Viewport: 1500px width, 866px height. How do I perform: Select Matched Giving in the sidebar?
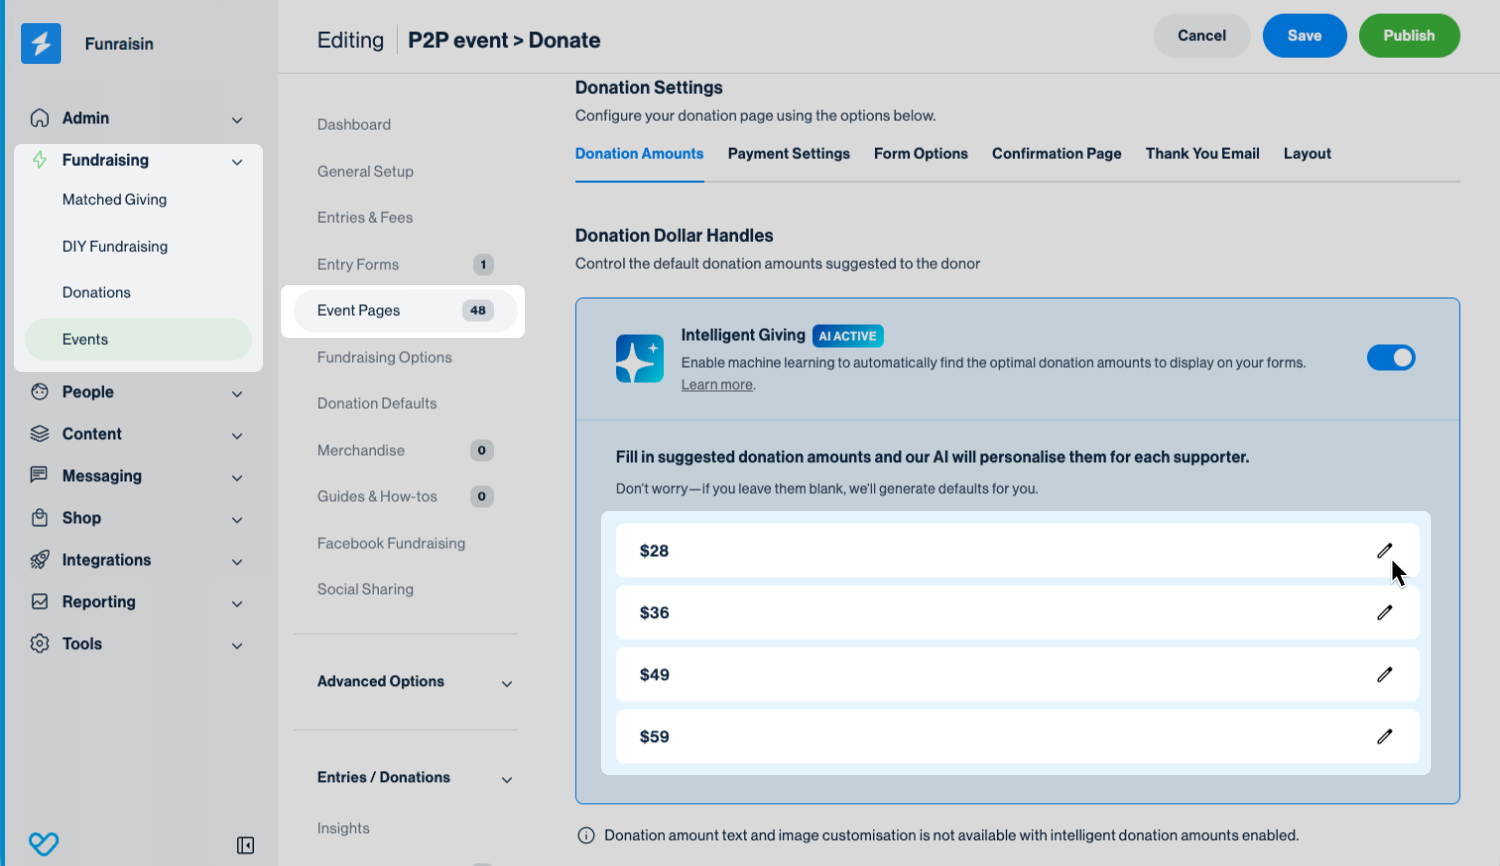[114, 200]
